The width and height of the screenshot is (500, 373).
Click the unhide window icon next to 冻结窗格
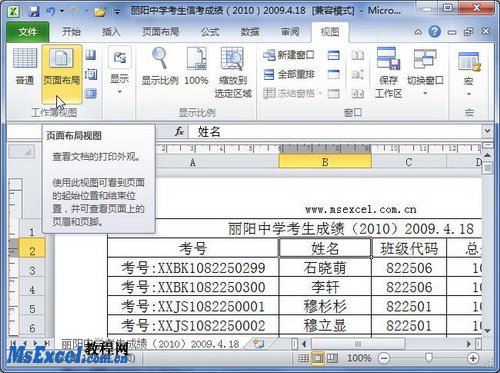point(333,94)
